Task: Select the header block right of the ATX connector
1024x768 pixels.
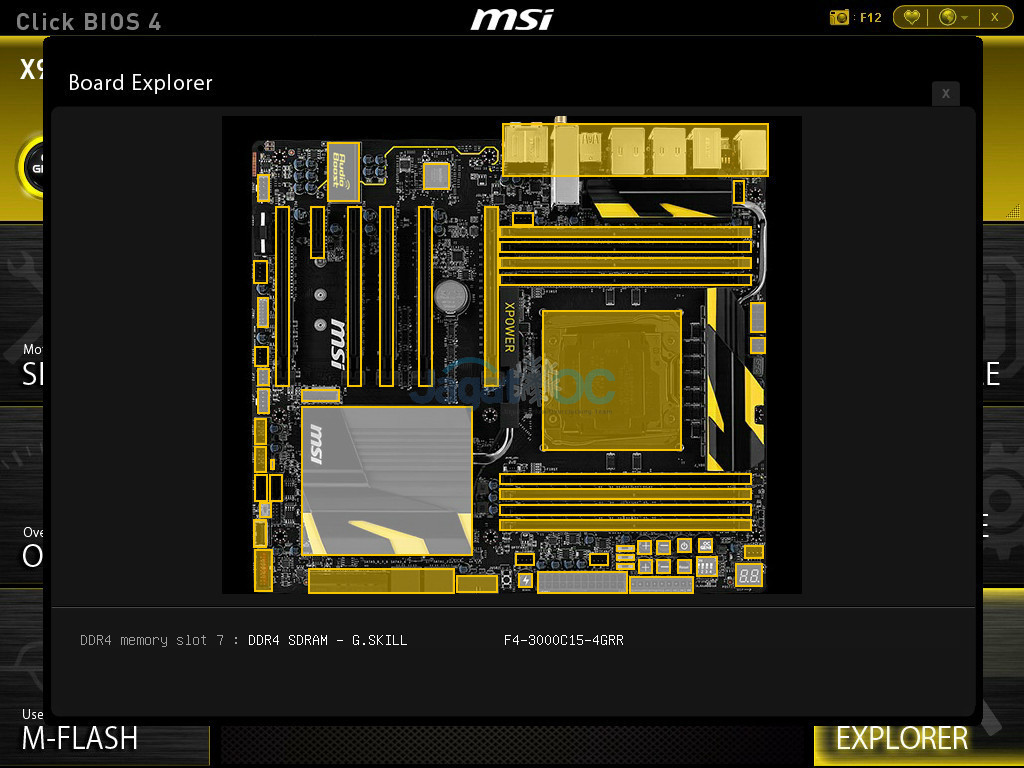Action: coord(661,584)
